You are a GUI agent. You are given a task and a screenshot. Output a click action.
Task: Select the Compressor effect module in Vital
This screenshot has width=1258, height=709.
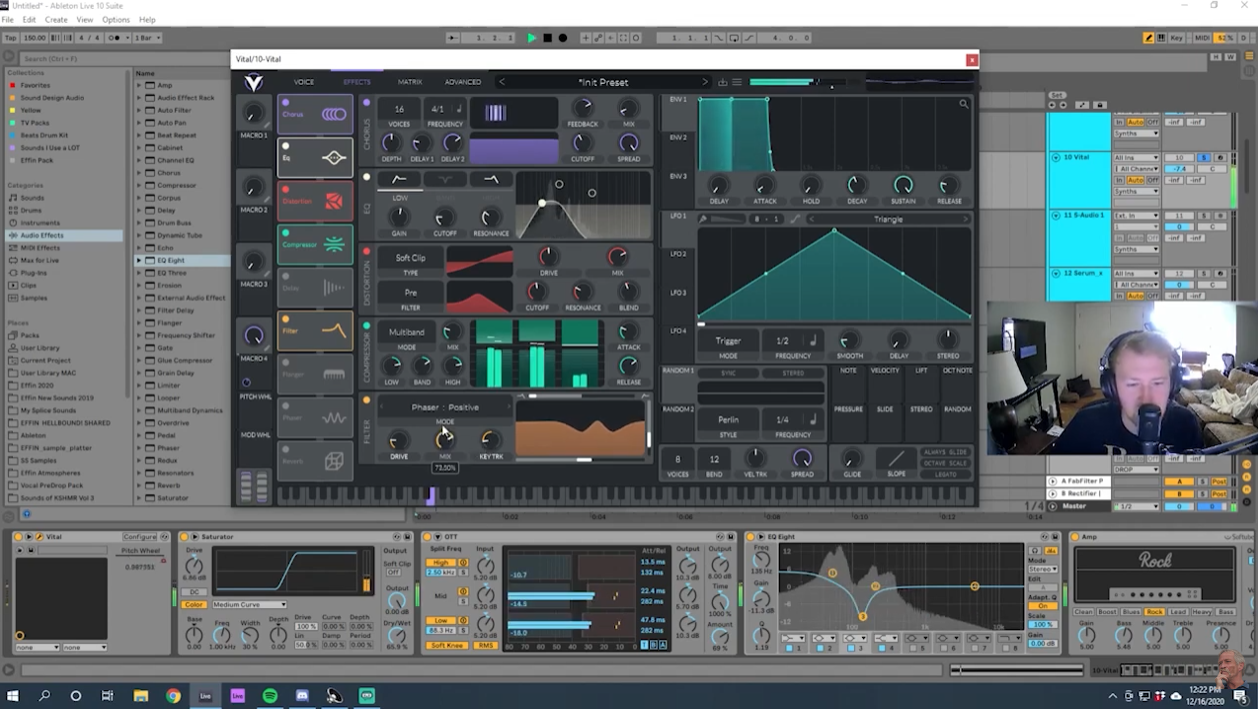(x=315, y=244)
